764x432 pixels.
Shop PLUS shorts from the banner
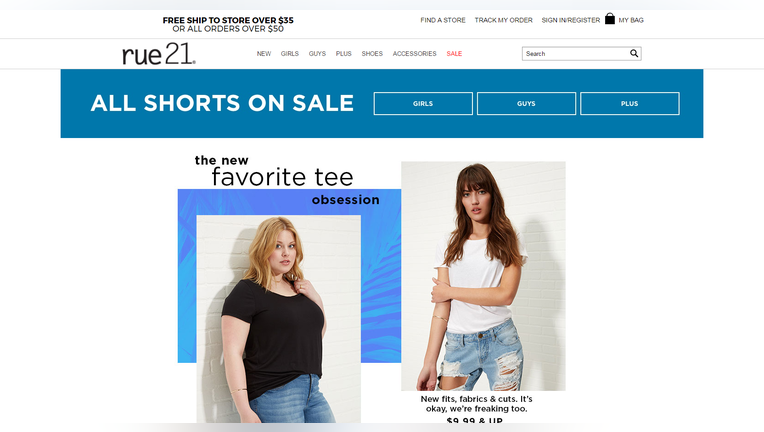click(630, 103)
